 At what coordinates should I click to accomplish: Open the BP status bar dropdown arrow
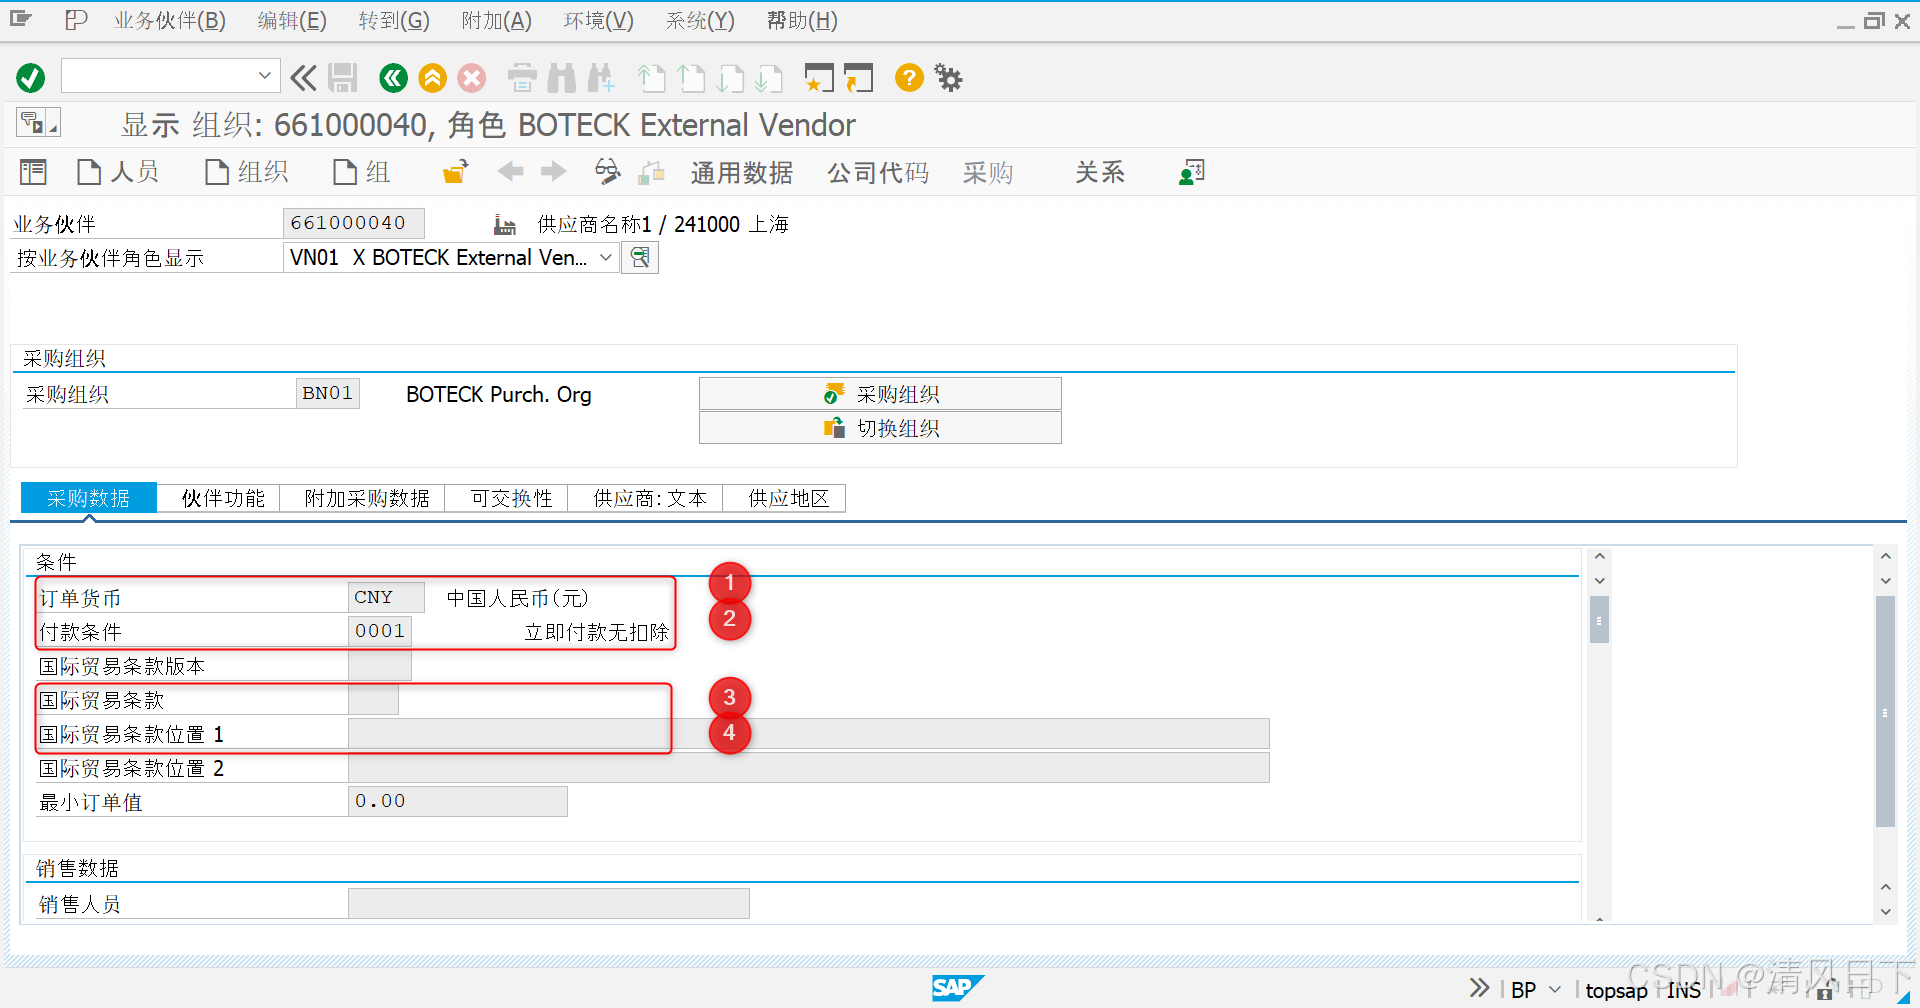pyautogui.click(x=1555, y=990)
